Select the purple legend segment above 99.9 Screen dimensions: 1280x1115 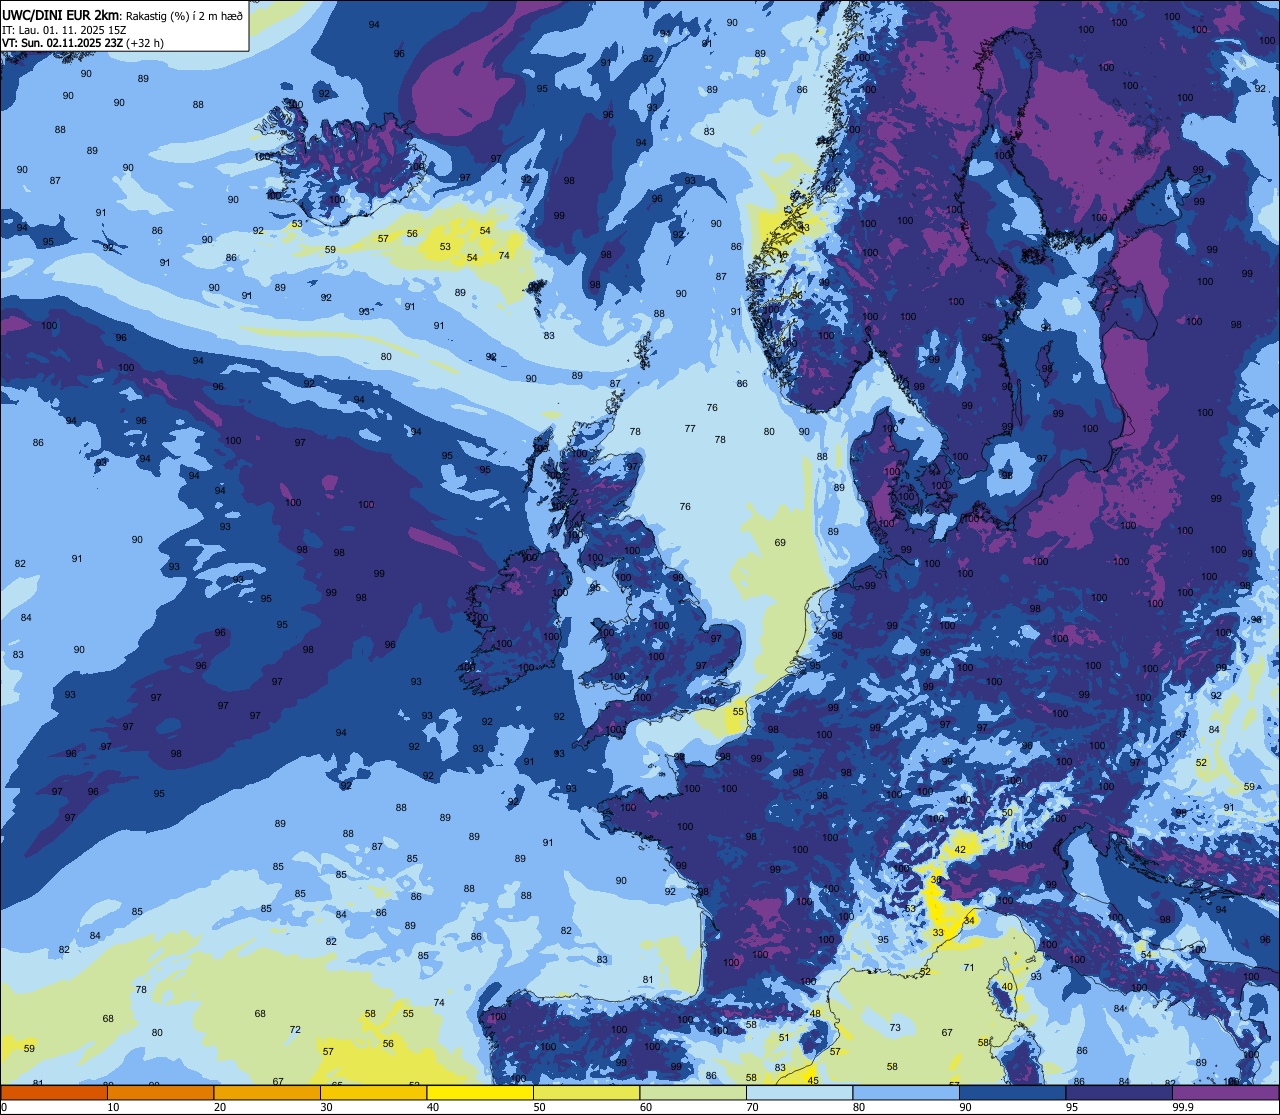[x=1225, y=1093]
